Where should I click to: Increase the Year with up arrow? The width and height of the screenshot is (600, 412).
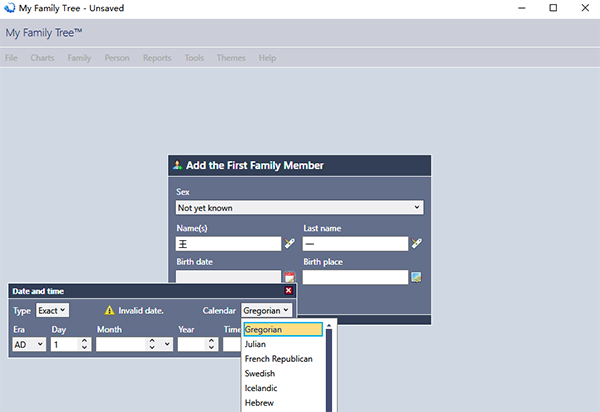(x=211, y=340)
